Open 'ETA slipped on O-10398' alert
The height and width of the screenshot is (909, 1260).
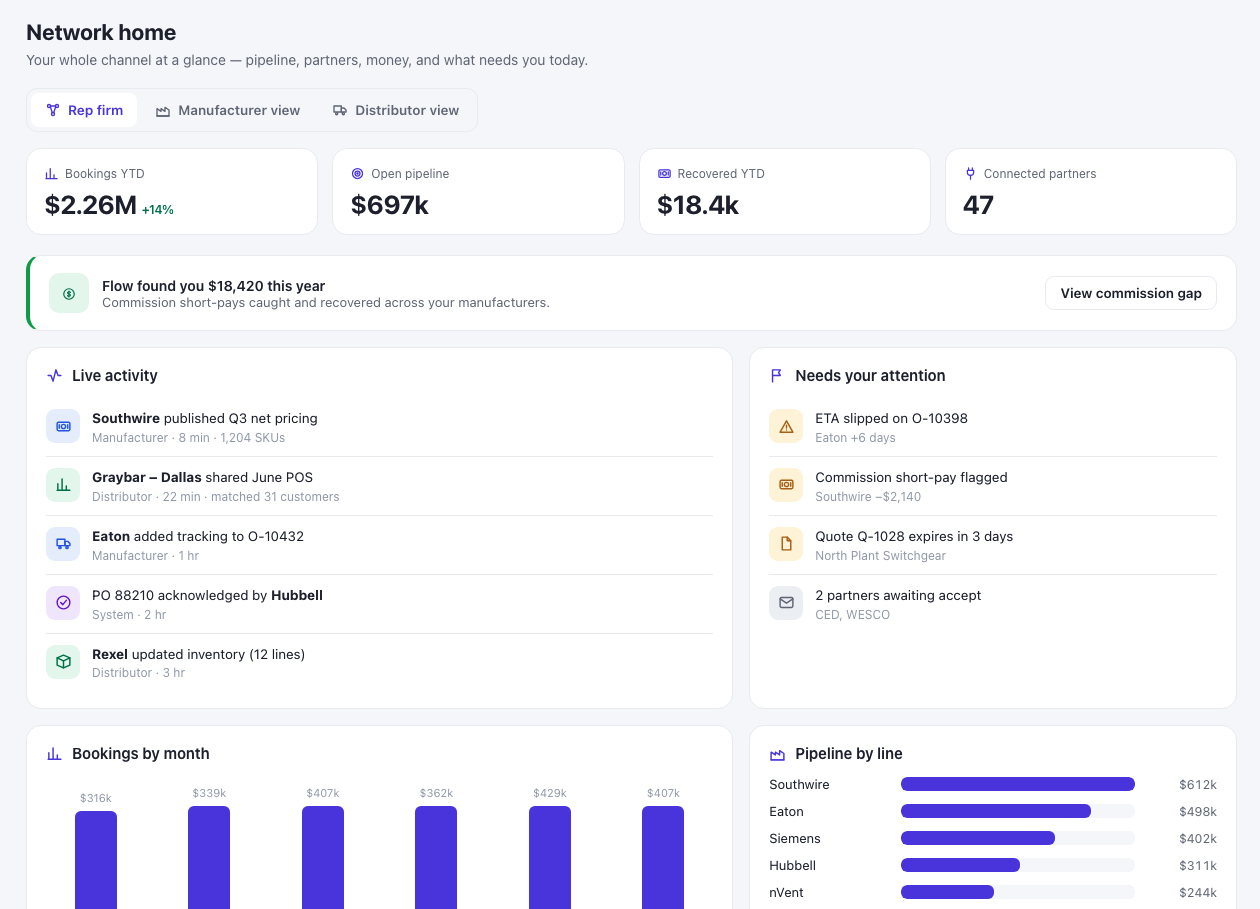993,427
